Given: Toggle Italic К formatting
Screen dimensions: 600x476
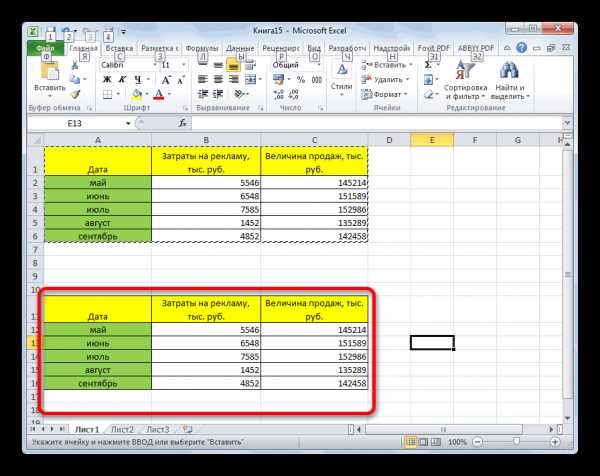Looking at the screenshot, I should pos(122,80).
